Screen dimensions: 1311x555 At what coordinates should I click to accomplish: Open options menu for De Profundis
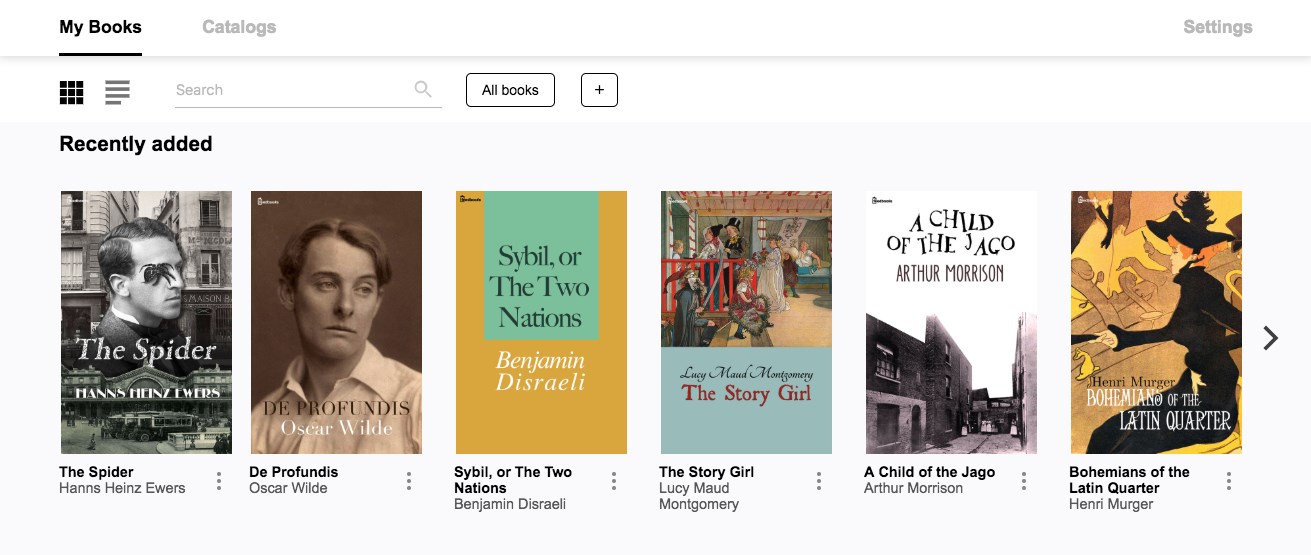(409, 481)
